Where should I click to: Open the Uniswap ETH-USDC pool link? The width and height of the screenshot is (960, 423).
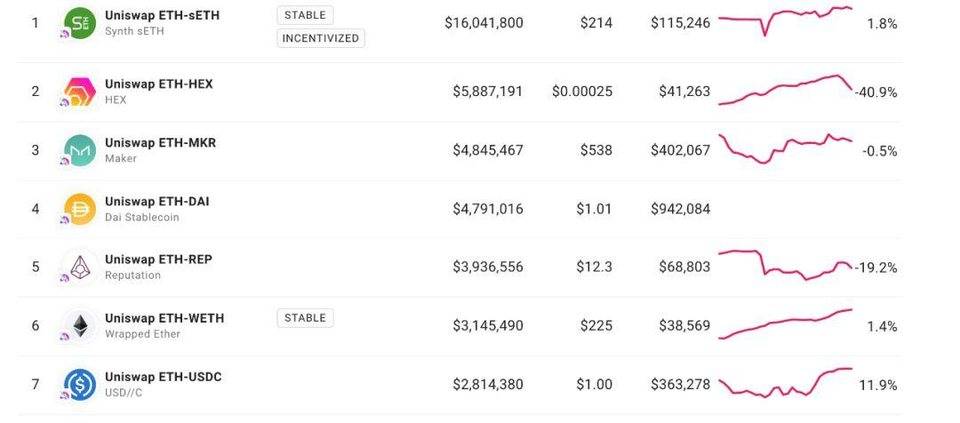163,376
